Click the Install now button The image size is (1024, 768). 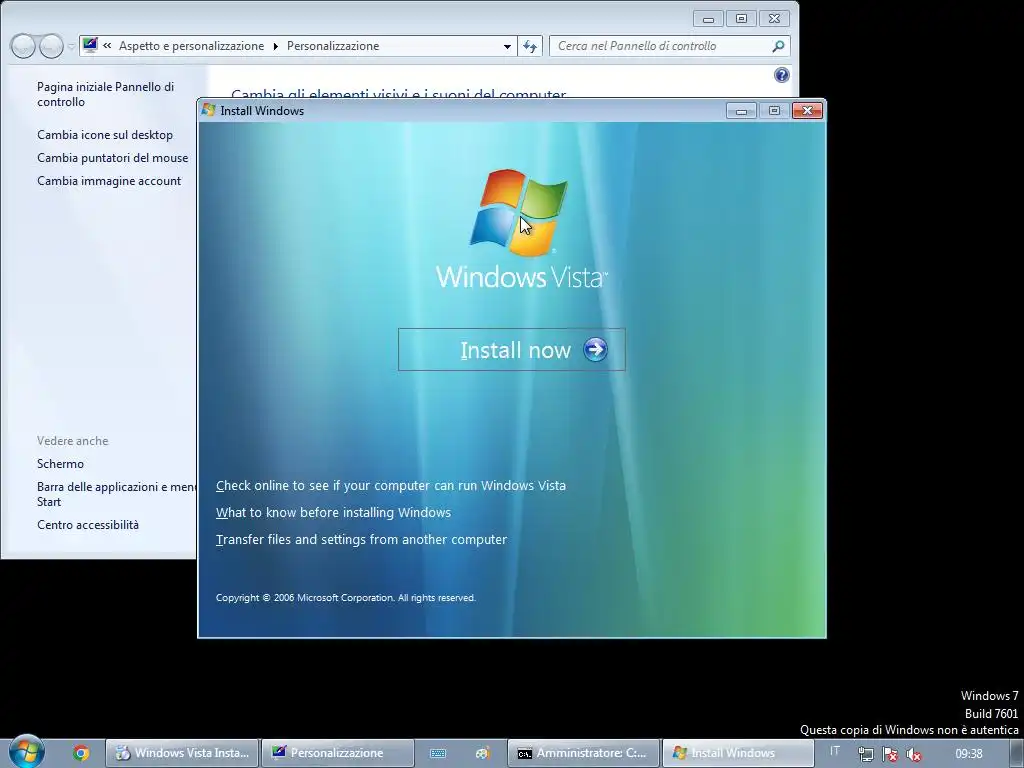(x=511, y=349)
